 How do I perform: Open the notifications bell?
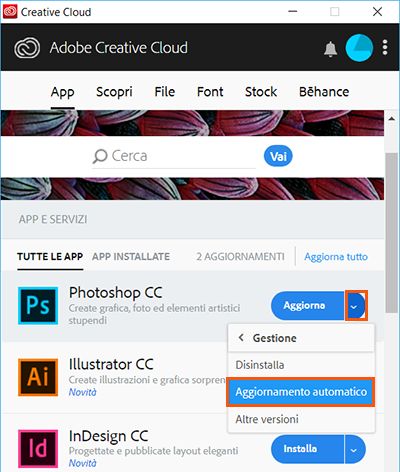(330, 49)
